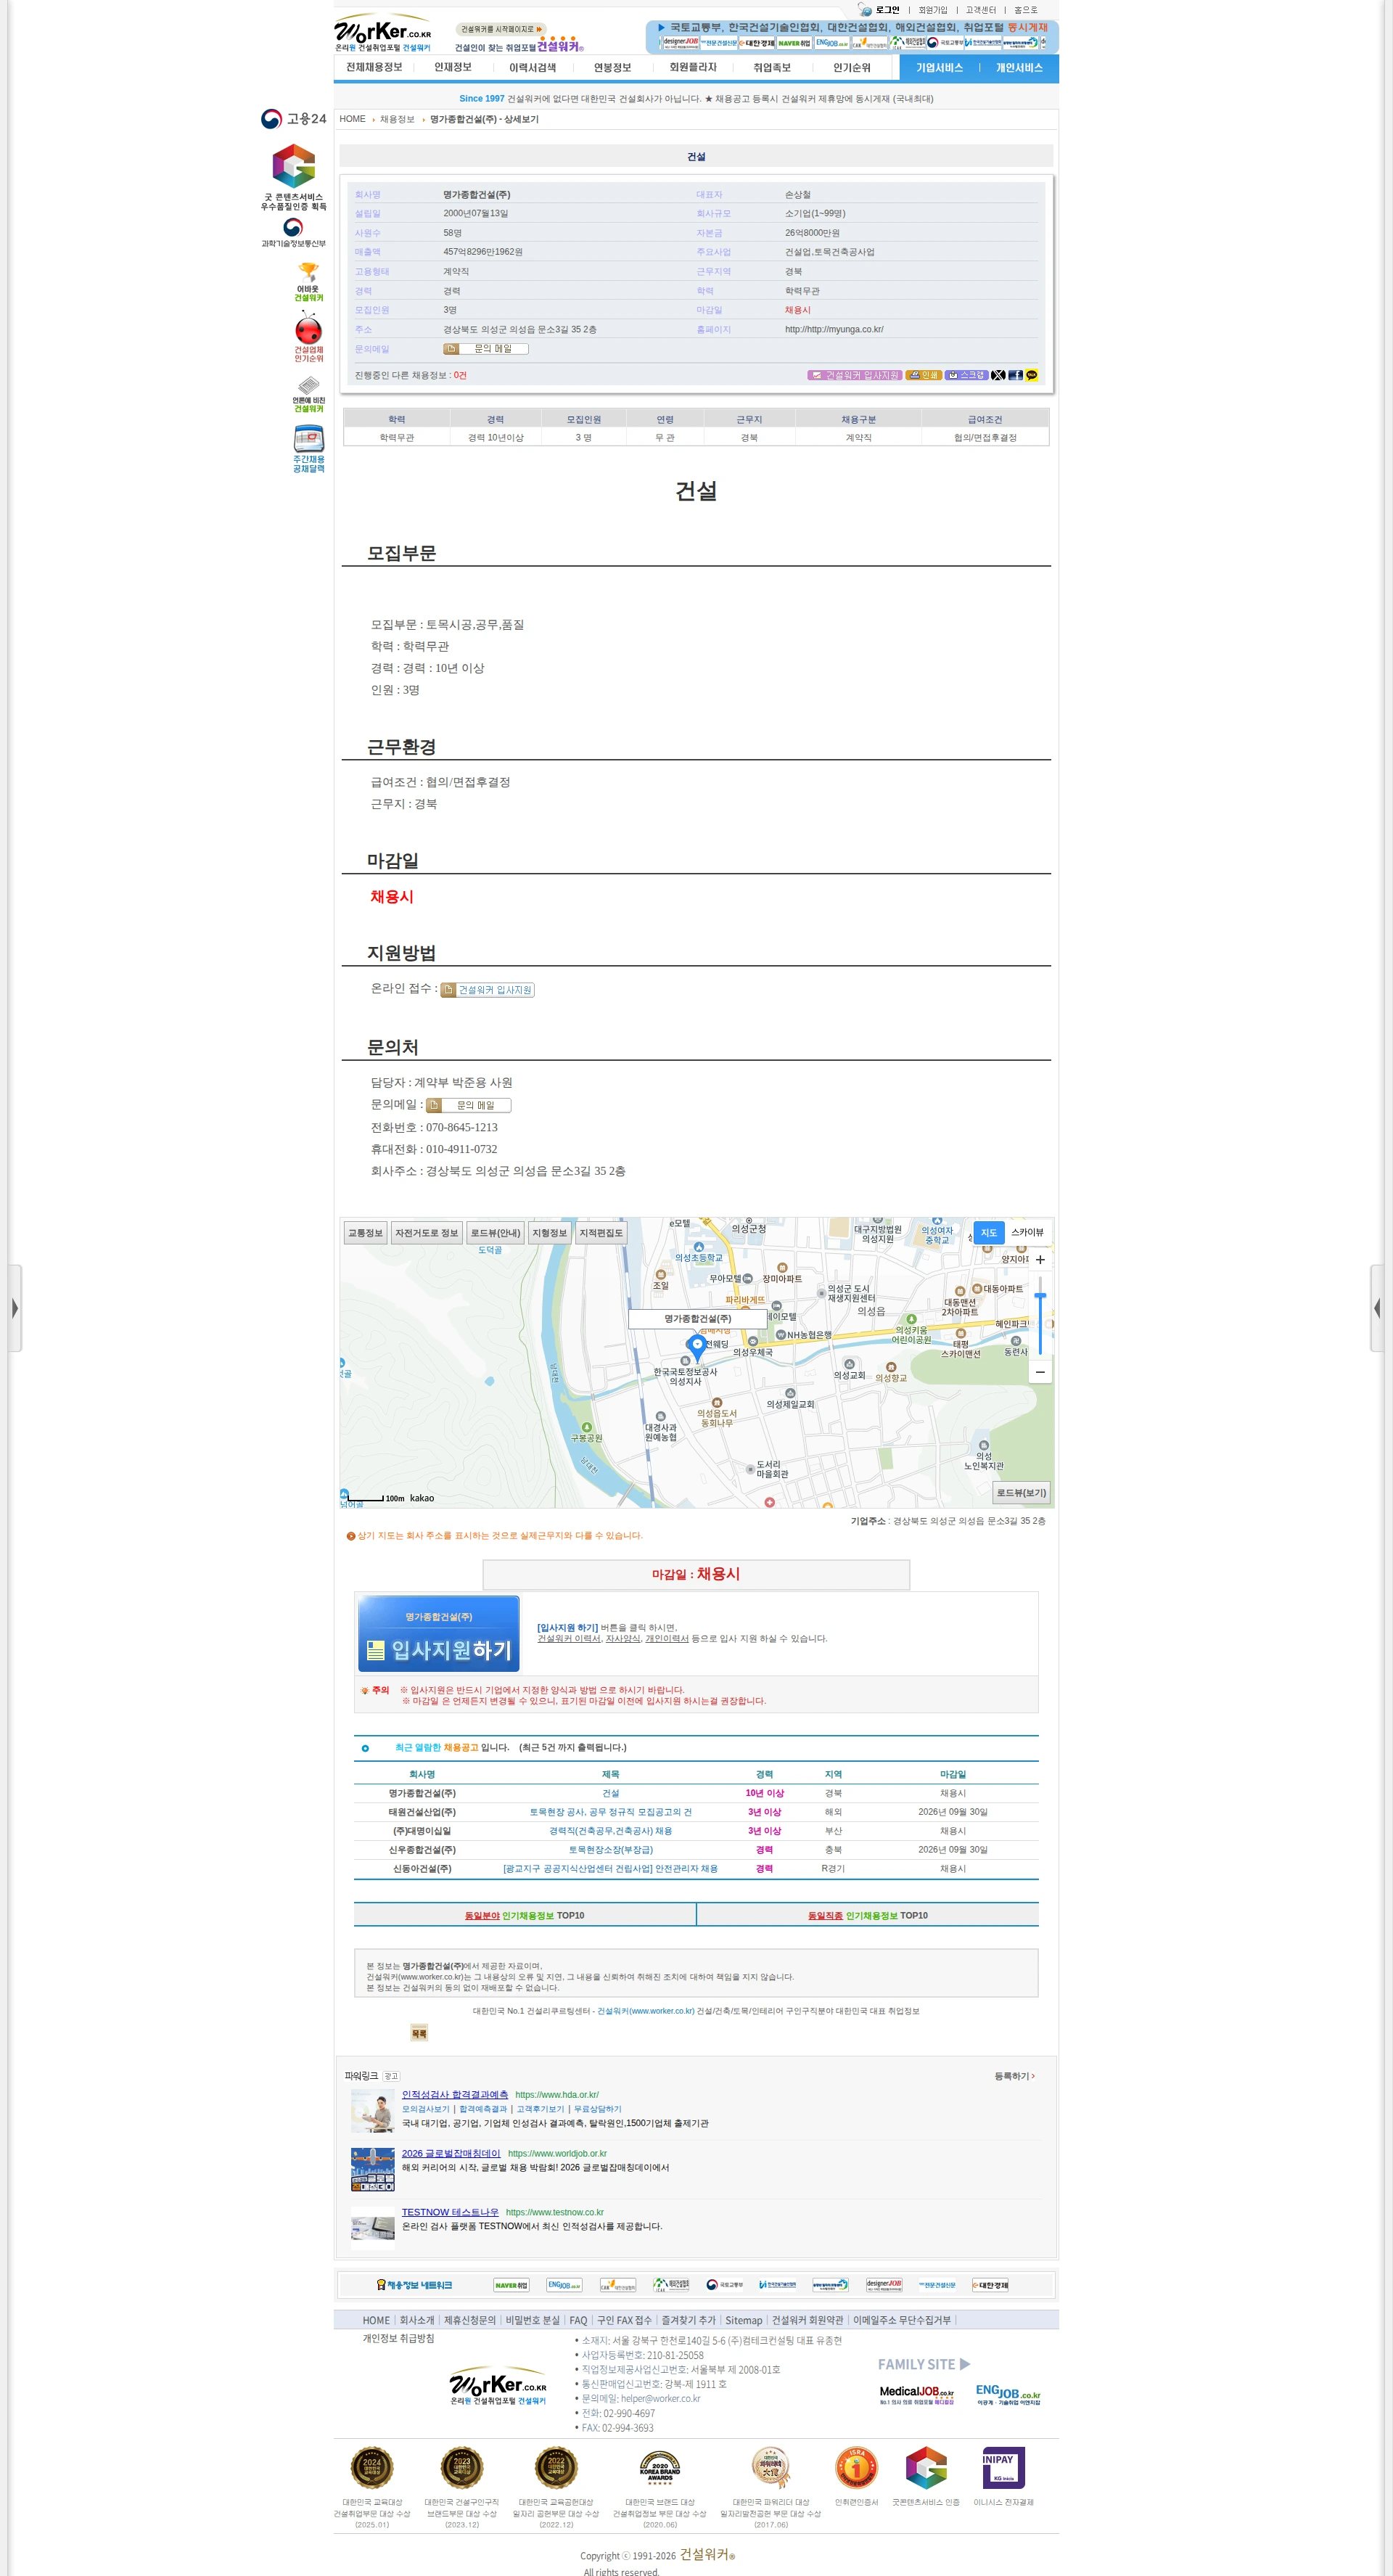The image size is (1393, 2576).
Task: Open the Sitemap link in the footer
Action: 743,2320
